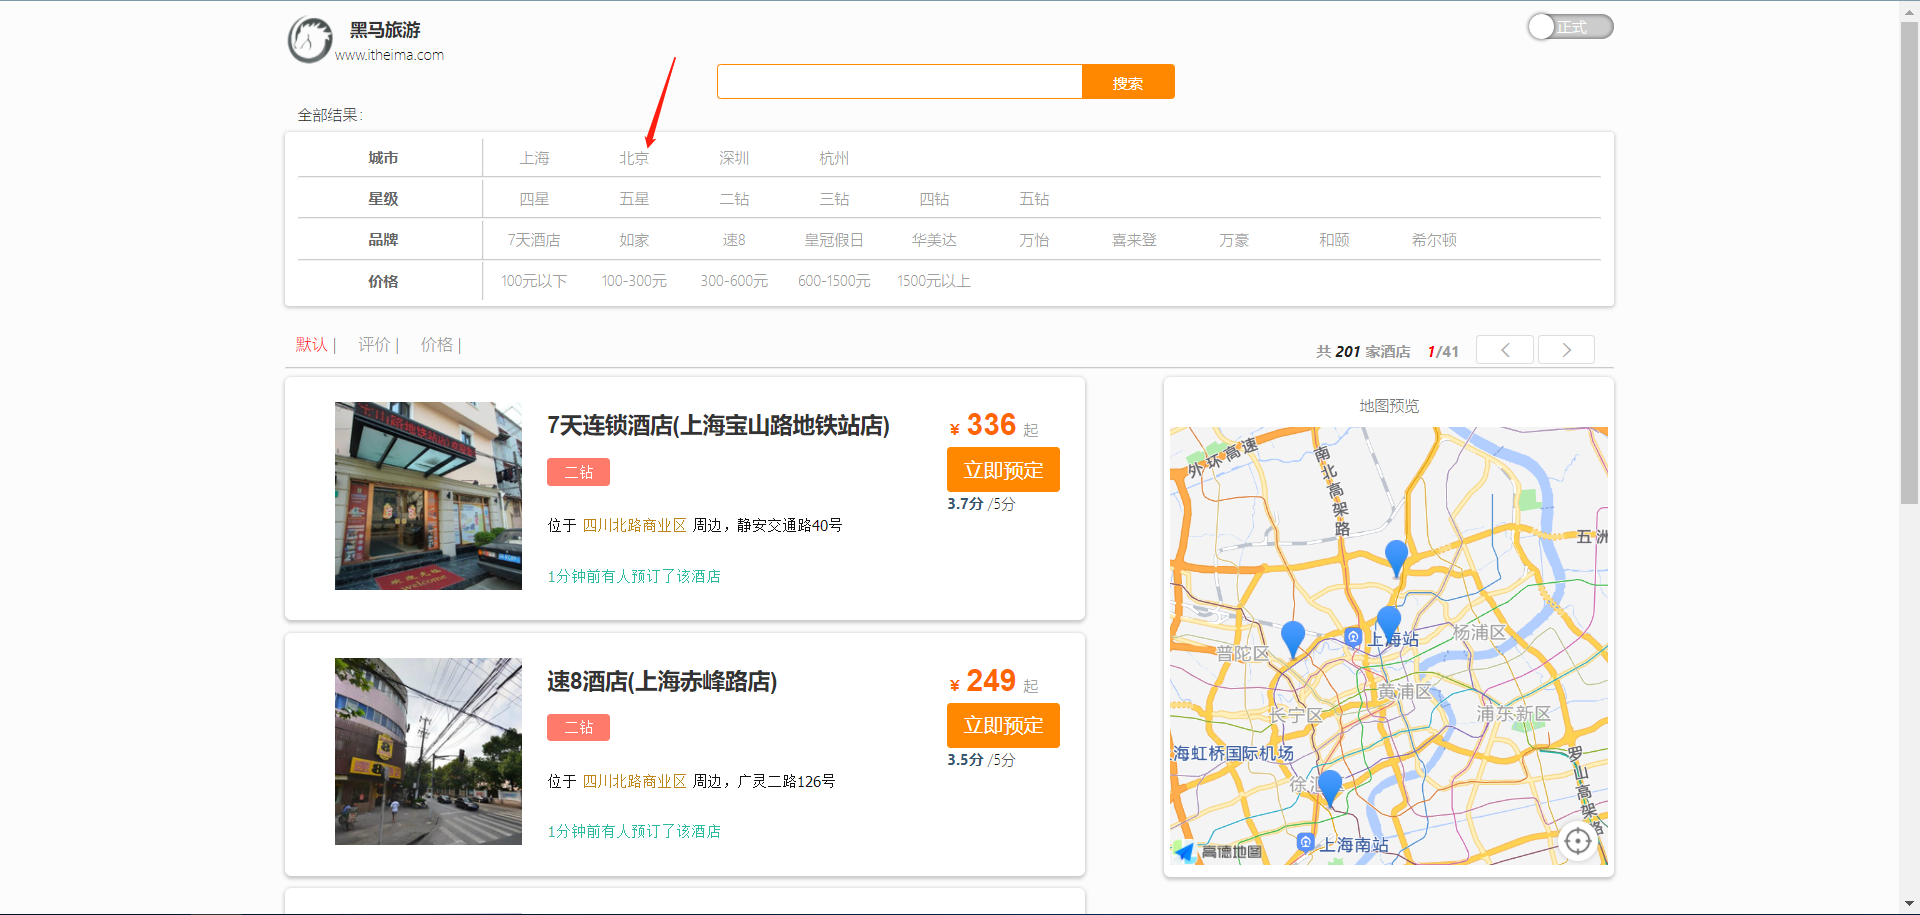Viewport: 1920px width, 915px height.
Task: Click 二钻 tag on 7天连锁酒店 card
Action: [578, 472]
